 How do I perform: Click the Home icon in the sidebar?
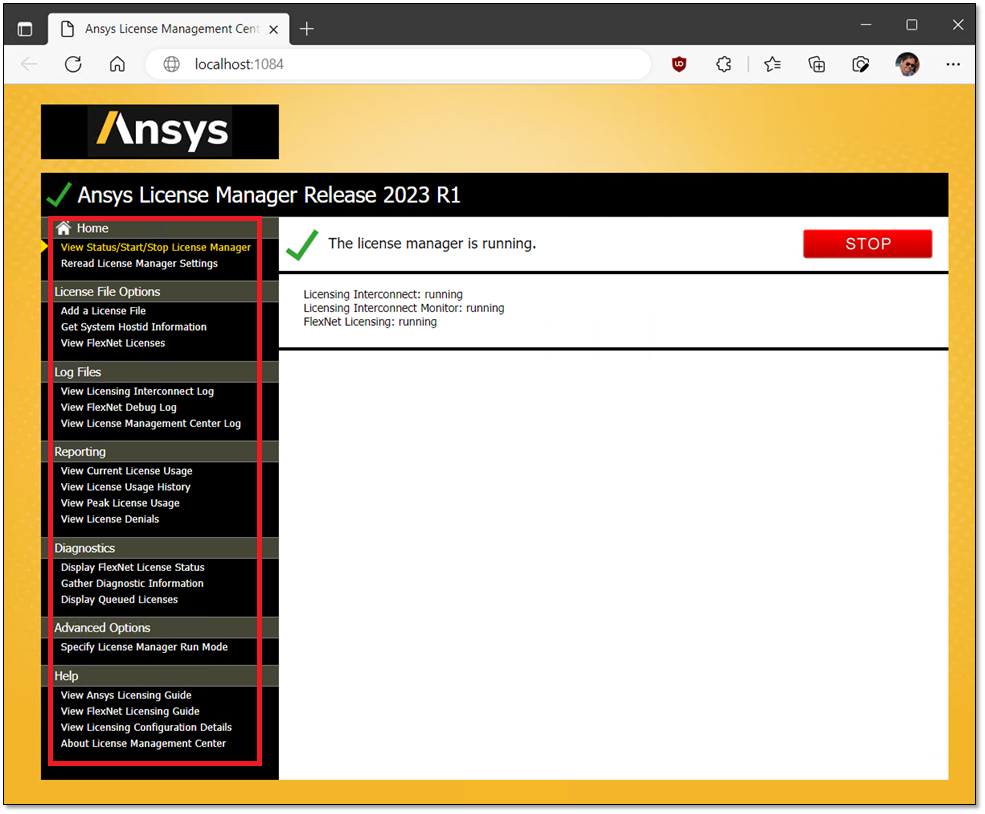pyautogui.click(x=63, y=228)
